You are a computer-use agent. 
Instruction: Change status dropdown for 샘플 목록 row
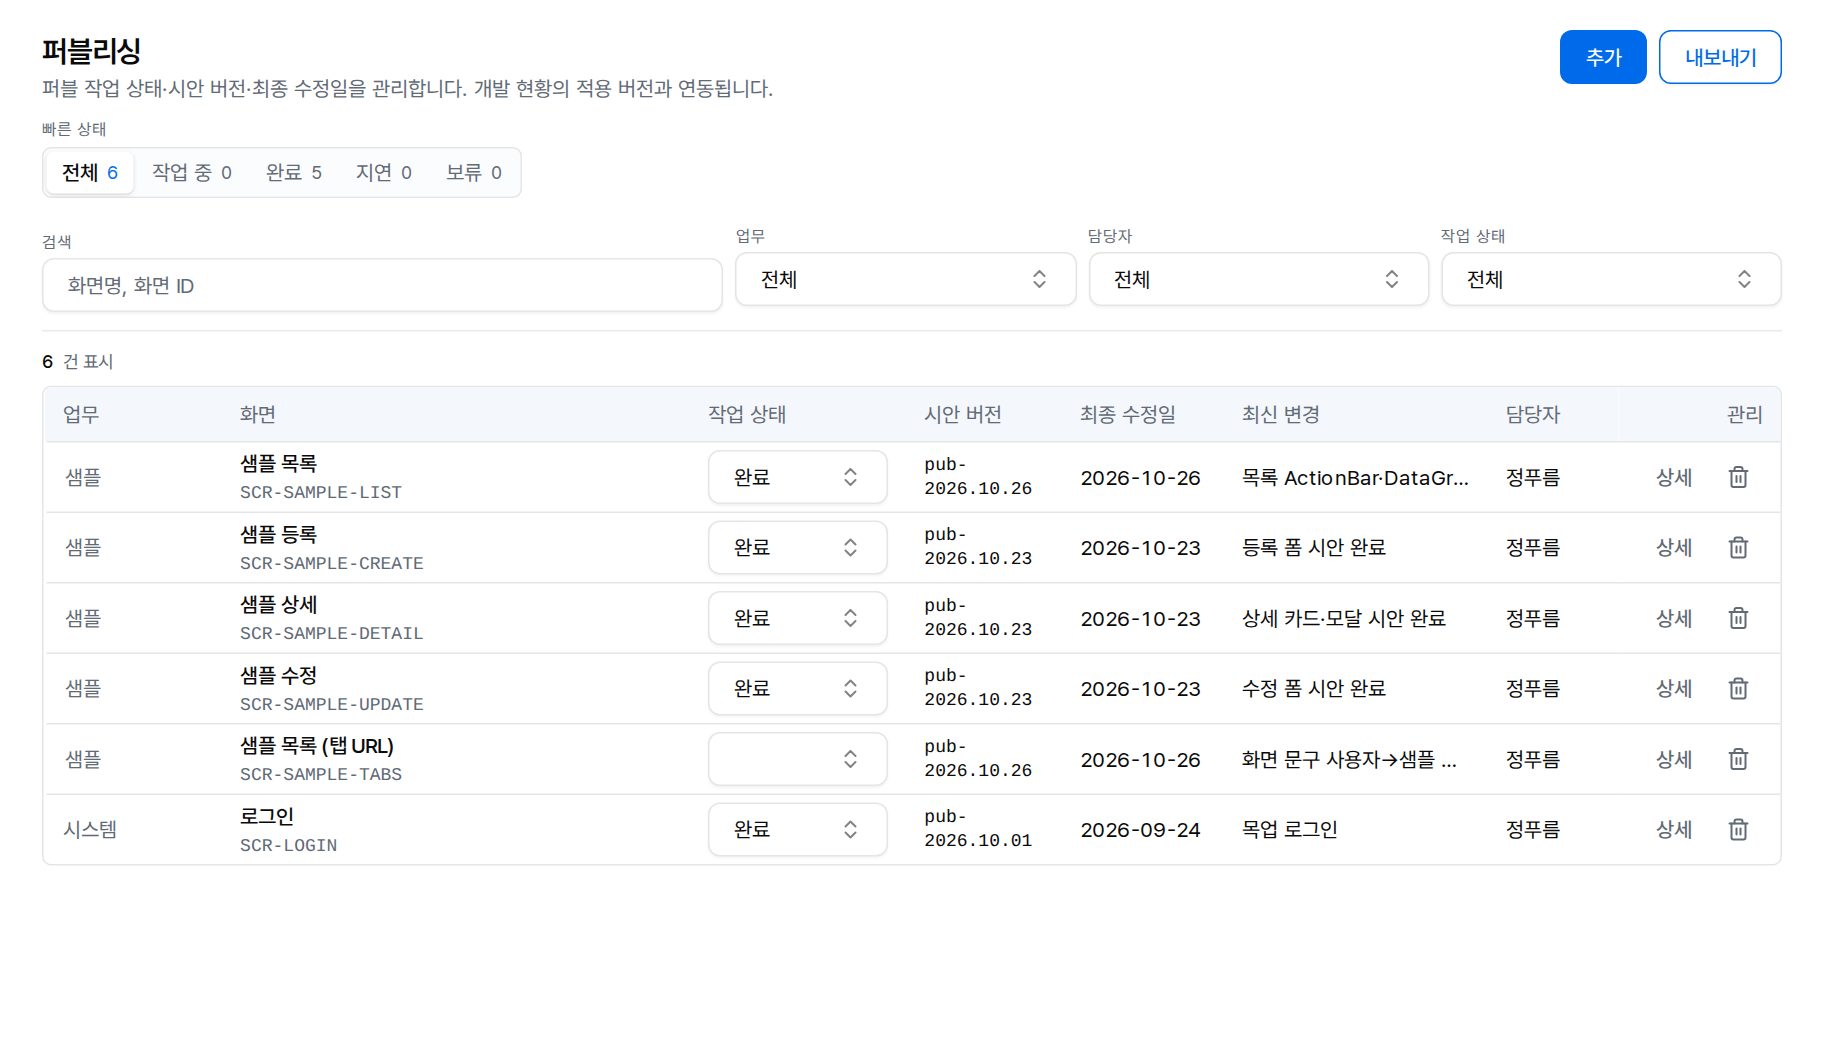tap(797, 477)
